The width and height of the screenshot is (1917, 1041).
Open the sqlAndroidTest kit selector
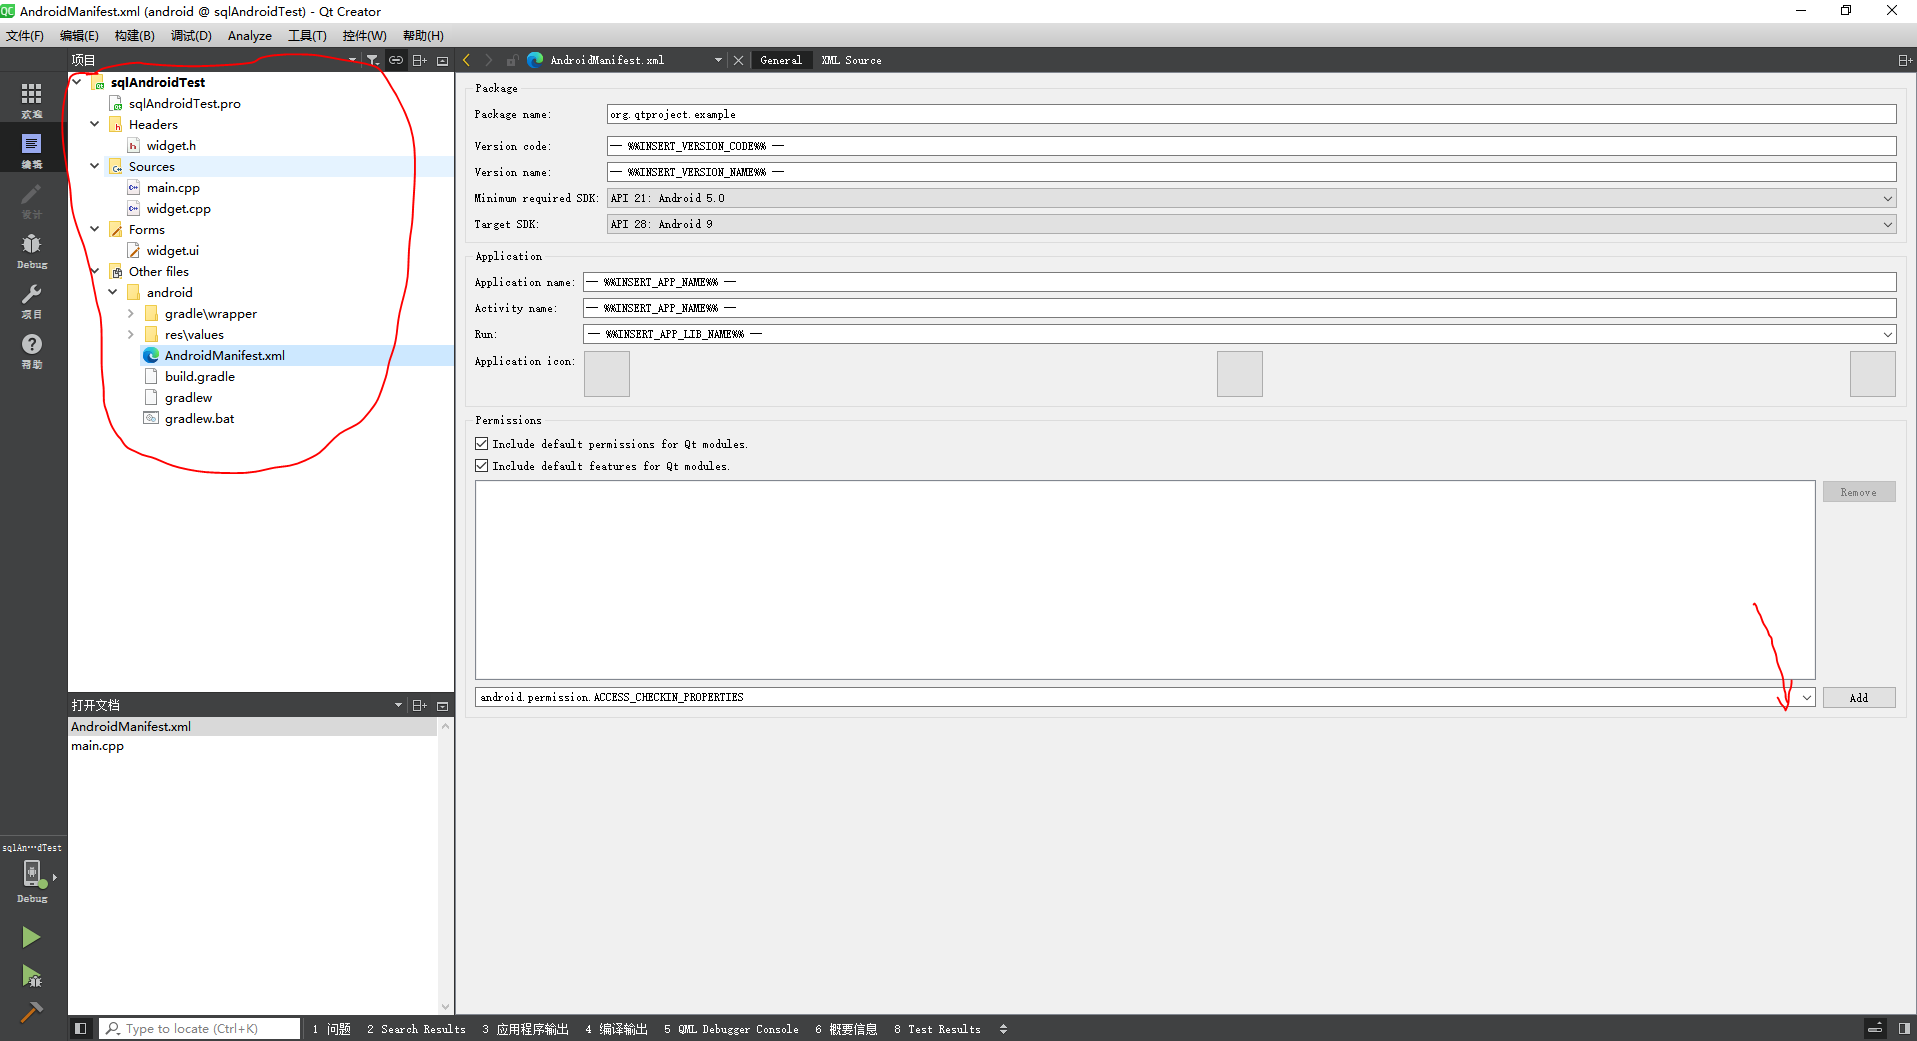tap(32, 875)
